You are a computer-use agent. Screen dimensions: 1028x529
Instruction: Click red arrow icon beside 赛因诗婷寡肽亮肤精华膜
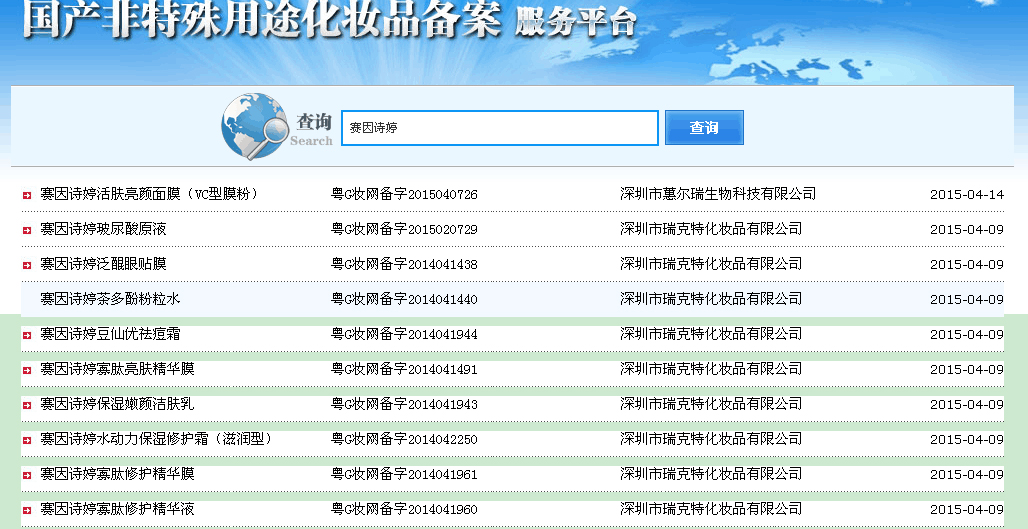[x=27, y=370]
